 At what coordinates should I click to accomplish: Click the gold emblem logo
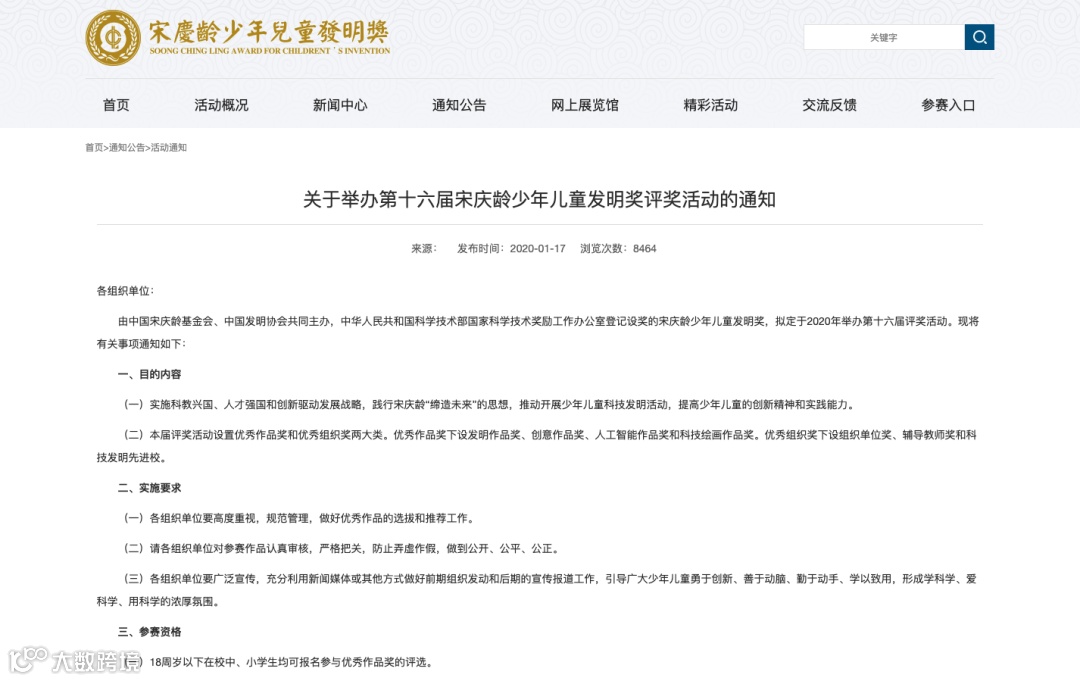(113, 38)
